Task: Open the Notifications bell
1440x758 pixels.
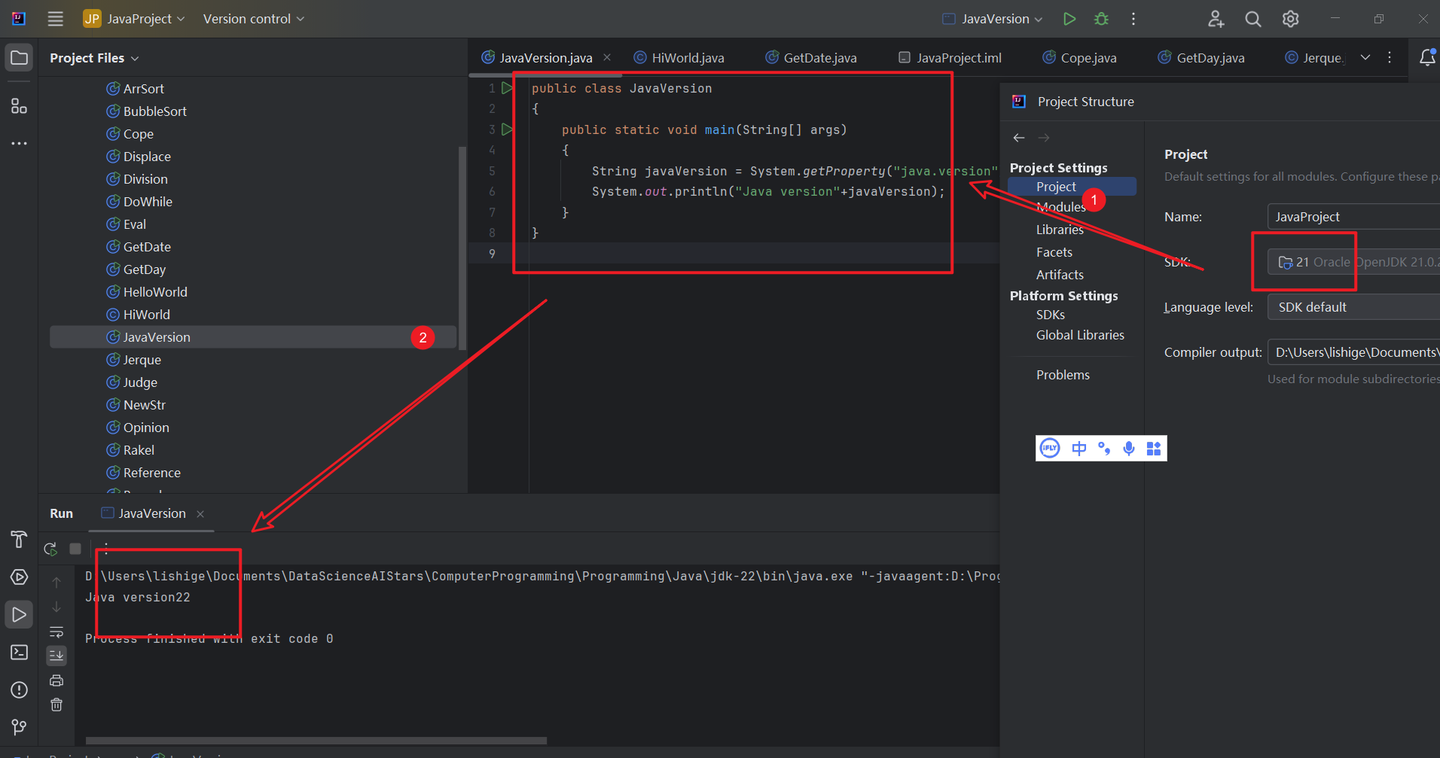Action: click(1427, 58)
